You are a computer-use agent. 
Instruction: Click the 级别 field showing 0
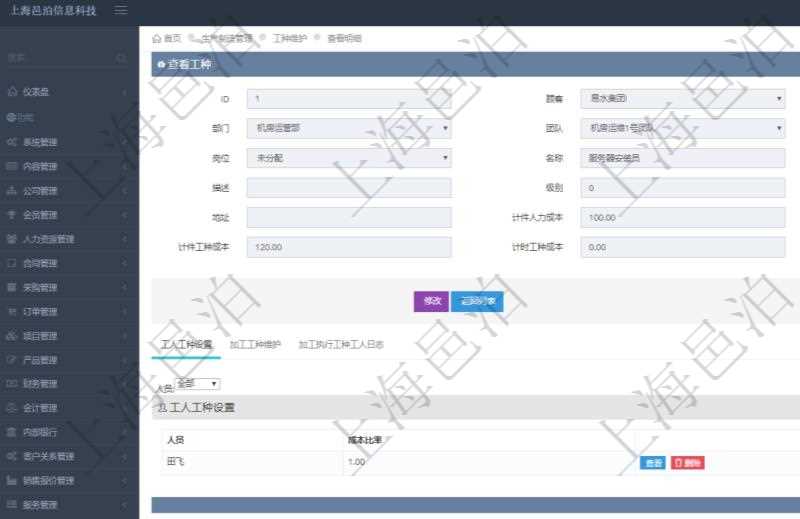[683, 188]
